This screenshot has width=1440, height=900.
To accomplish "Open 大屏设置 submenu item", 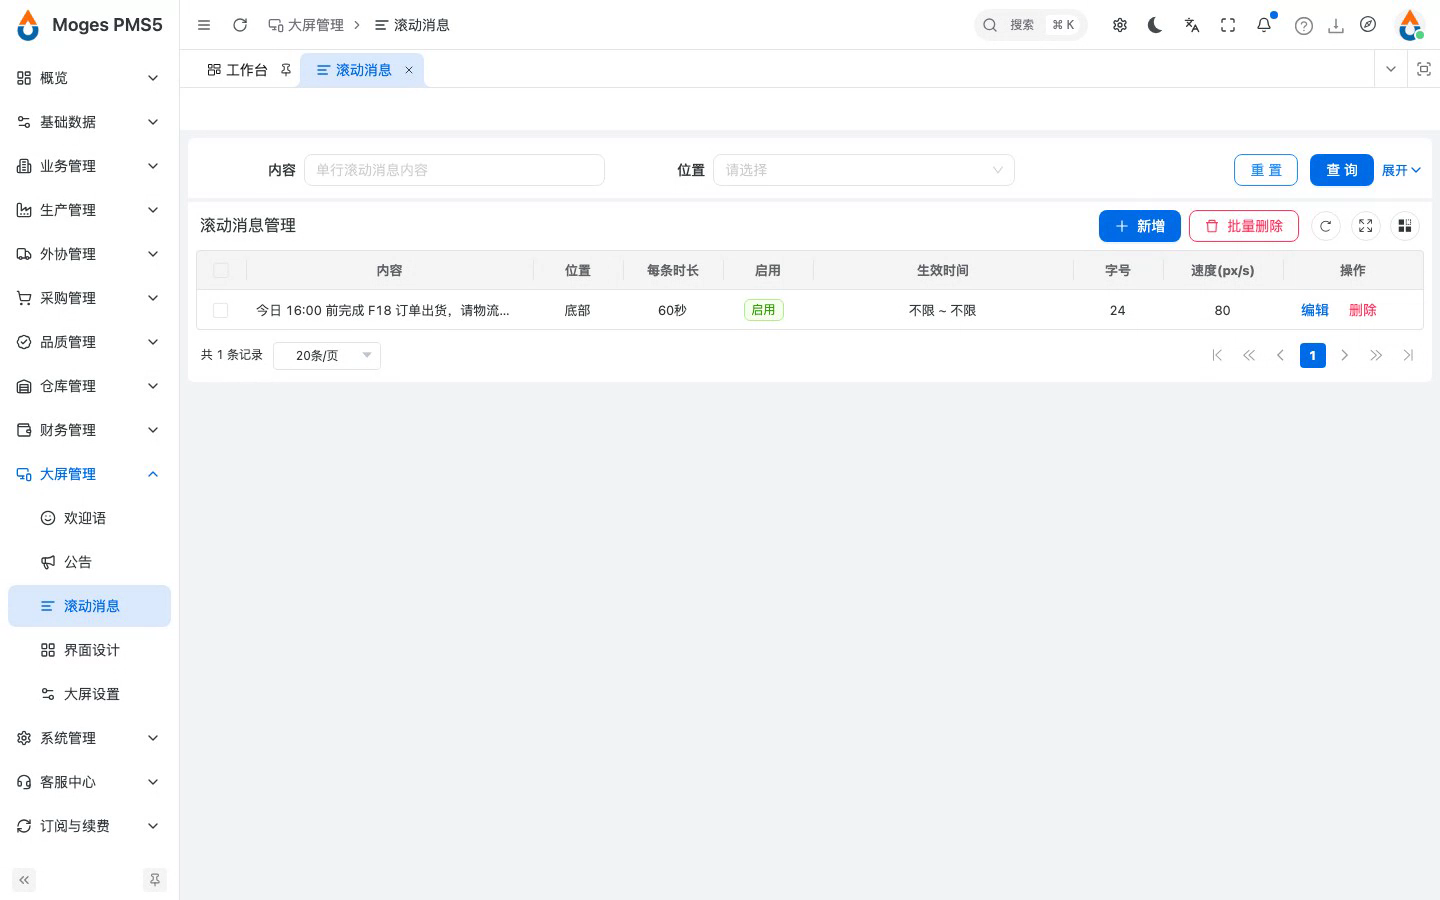I will coord(89,694).
